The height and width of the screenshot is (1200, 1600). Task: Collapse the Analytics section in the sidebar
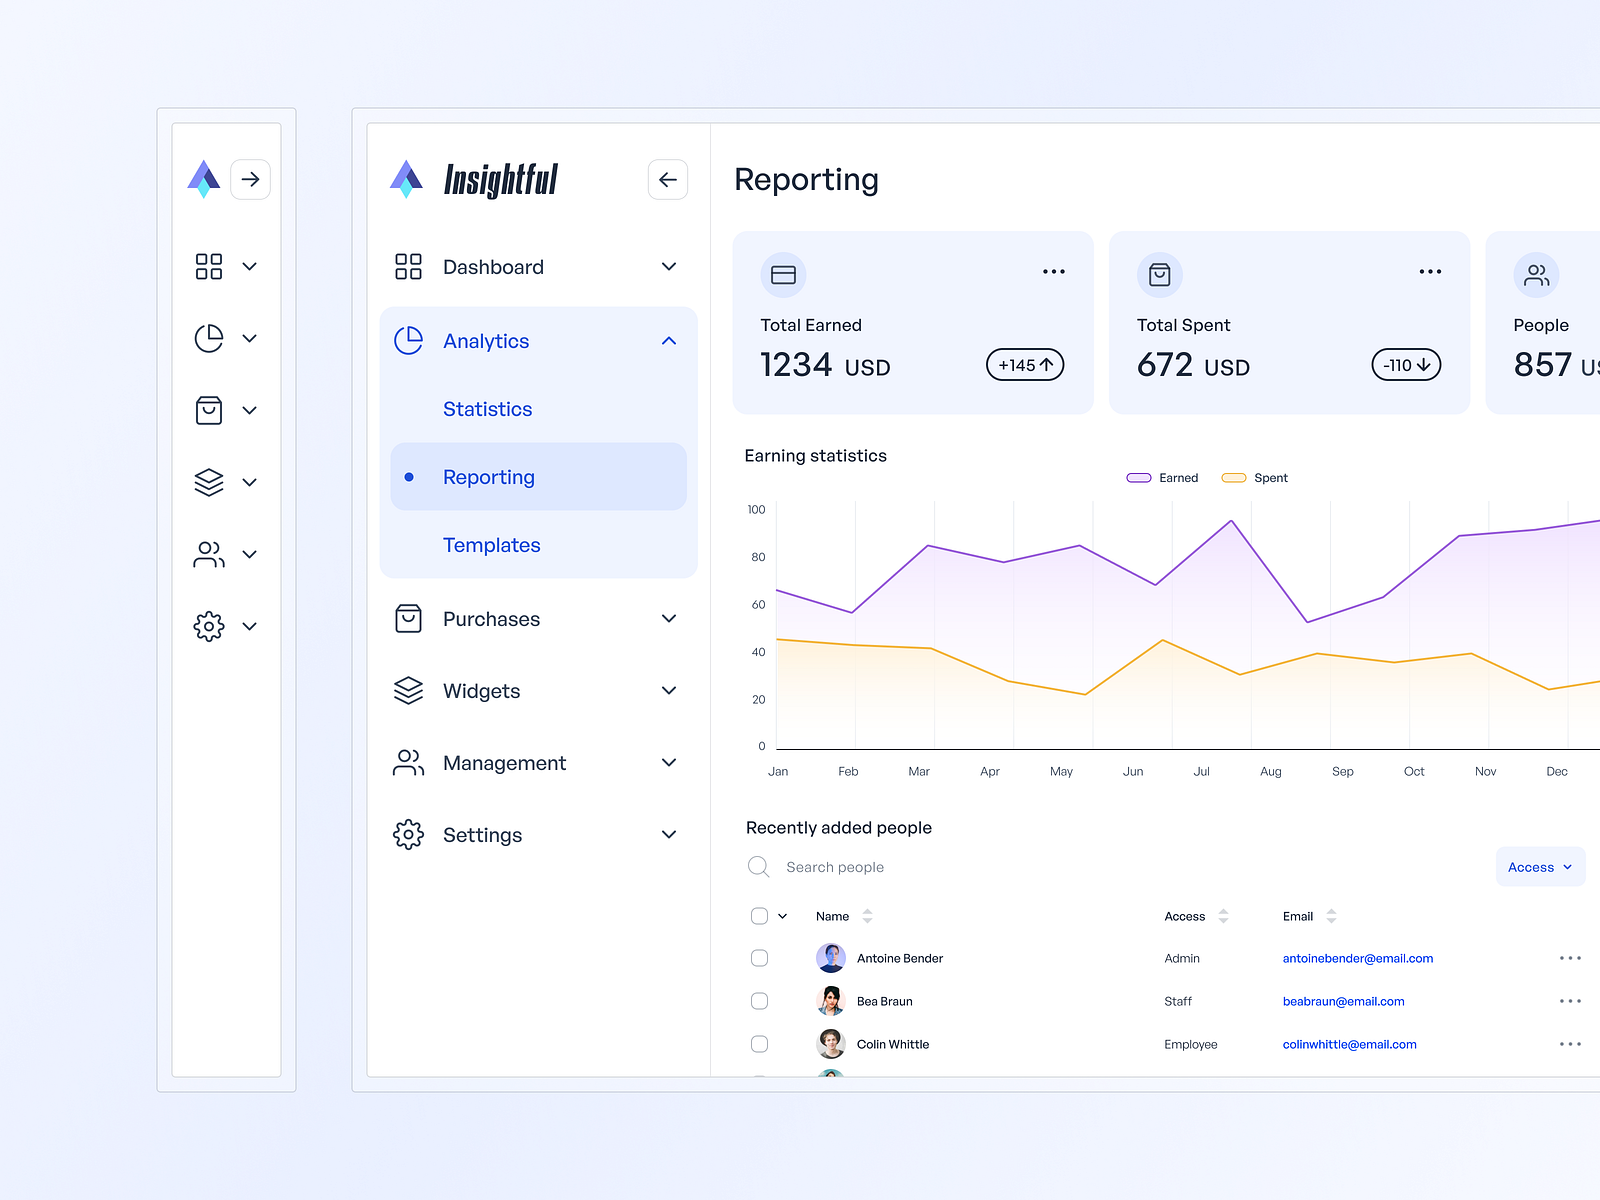668,341
